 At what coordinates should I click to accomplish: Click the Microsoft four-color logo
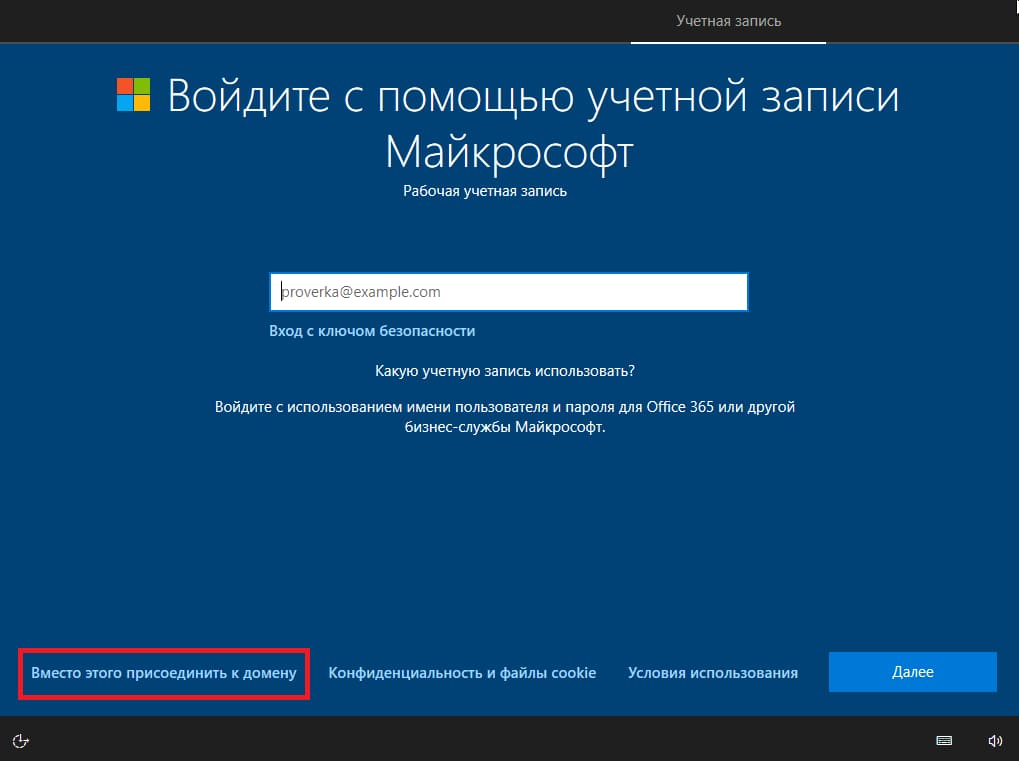point(133,95)
